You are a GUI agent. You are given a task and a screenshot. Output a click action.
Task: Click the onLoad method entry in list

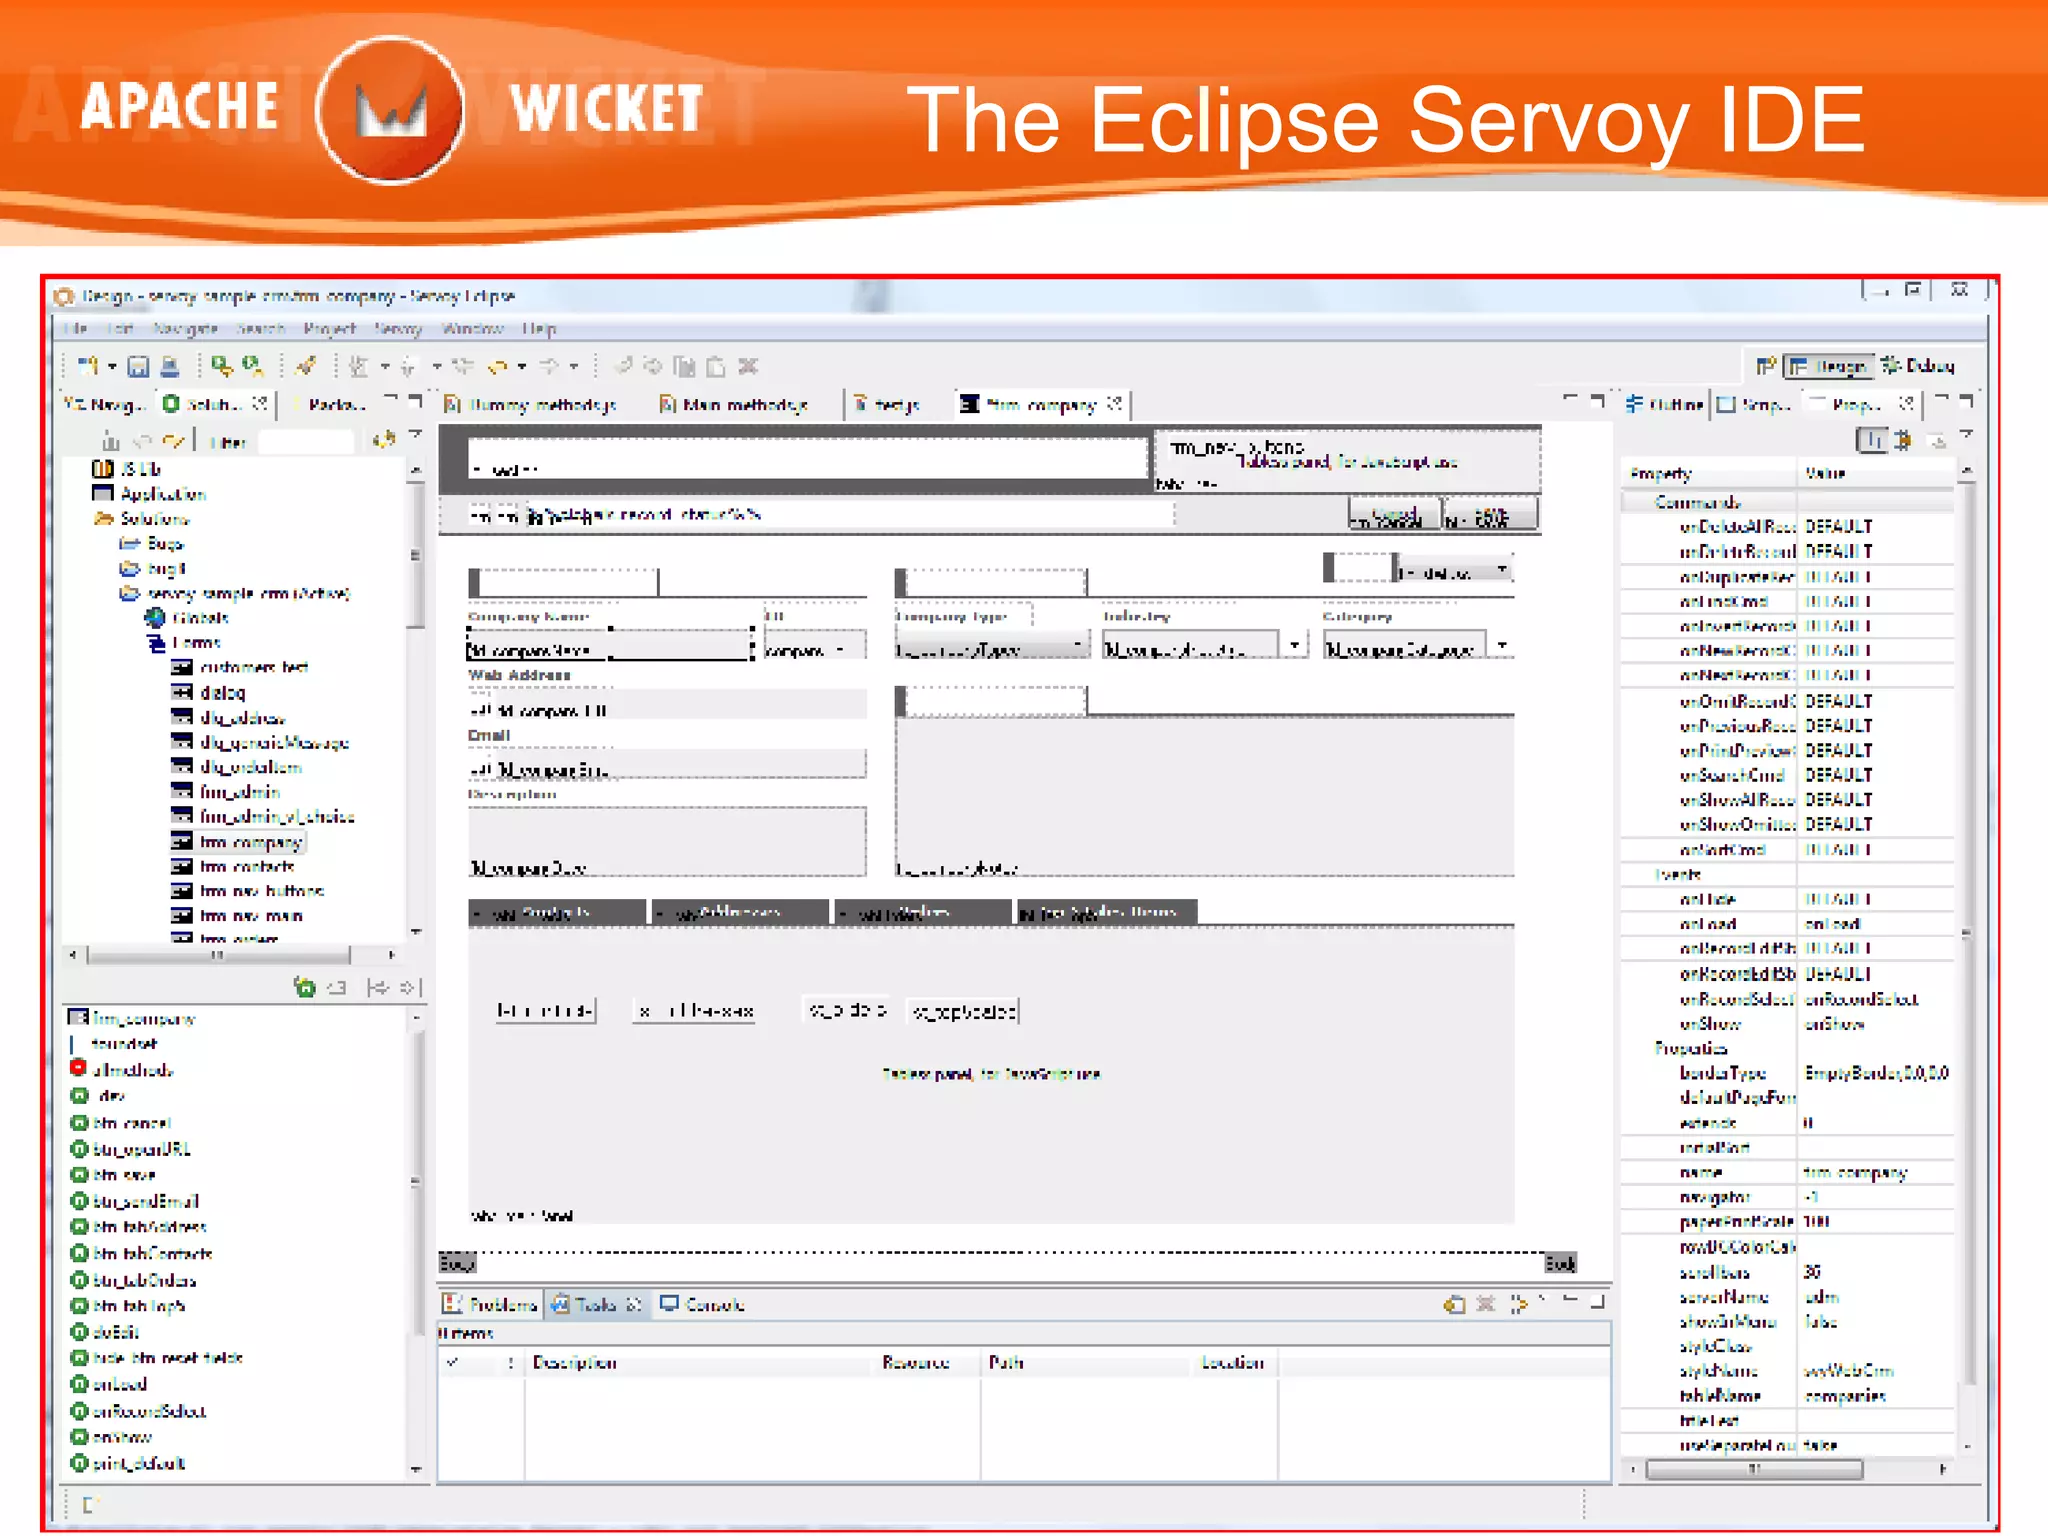[x=109, y=1384]
